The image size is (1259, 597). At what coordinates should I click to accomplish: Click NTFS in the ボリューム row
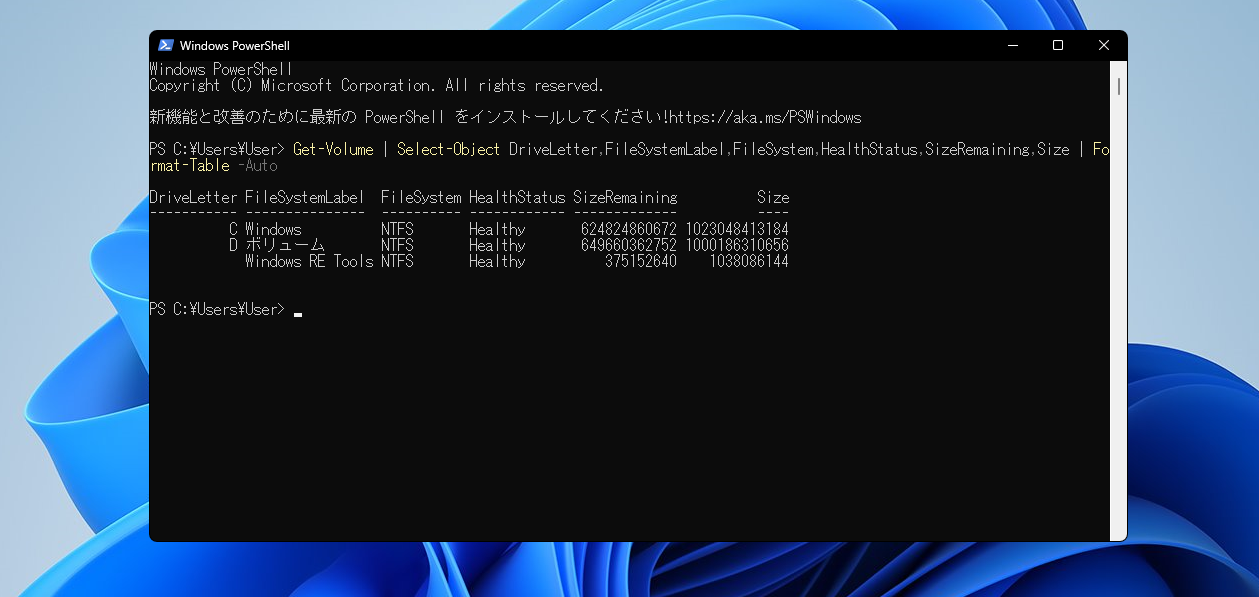pos(397,245)
